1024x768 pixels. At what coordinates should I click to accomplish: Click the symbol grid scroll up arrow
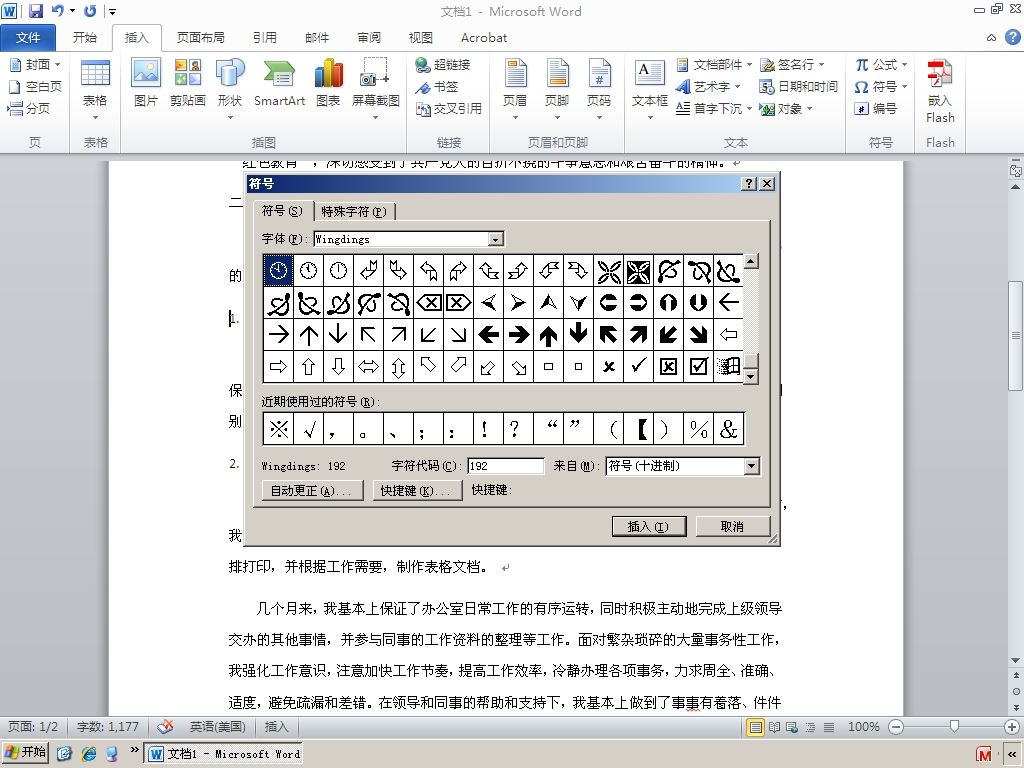click(x=751, y=262)
